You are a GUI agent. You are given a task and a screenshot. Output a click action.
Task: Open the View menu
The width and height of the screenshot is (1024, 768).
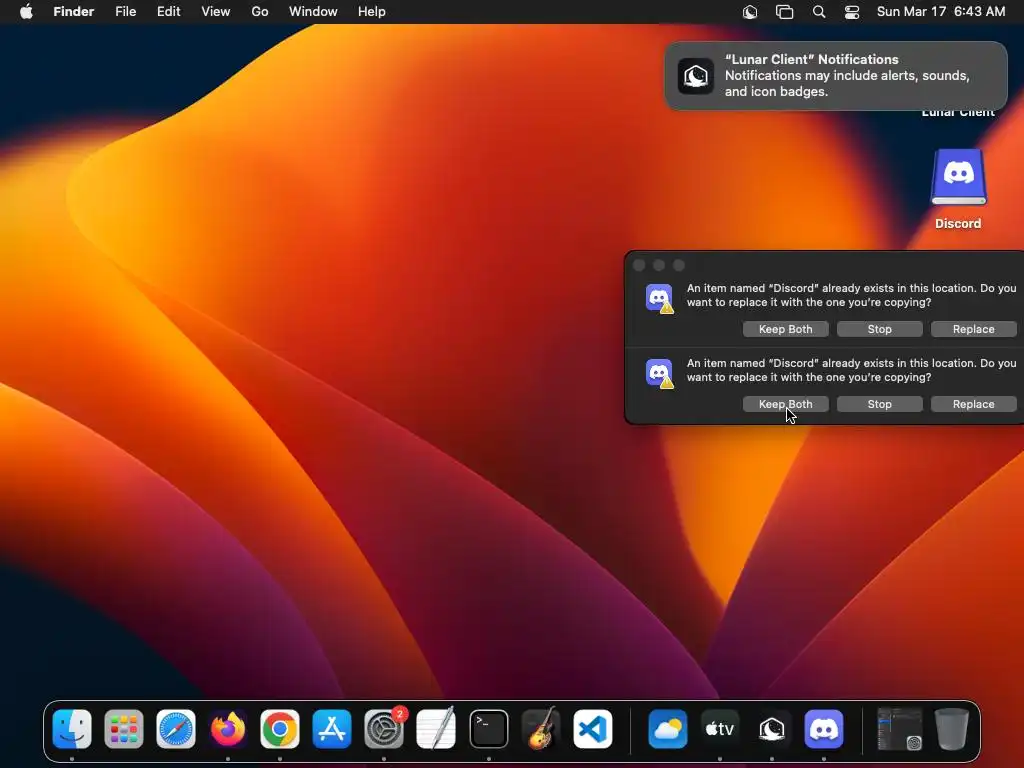[216, 12]
